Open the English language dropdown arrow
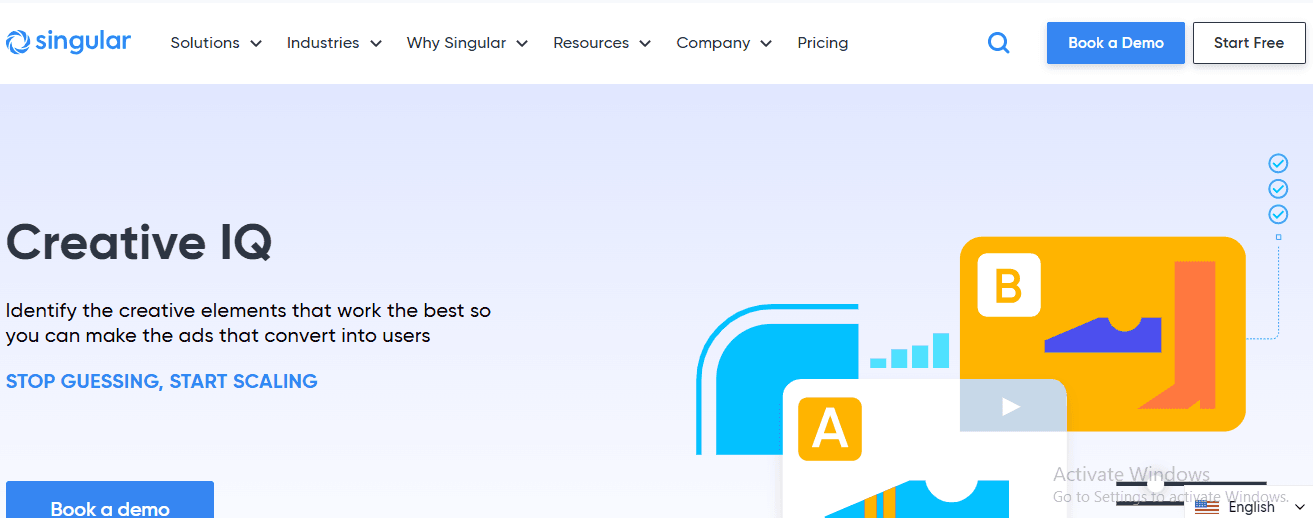This screenshot has height=518, width=1313. (1299, 508)
